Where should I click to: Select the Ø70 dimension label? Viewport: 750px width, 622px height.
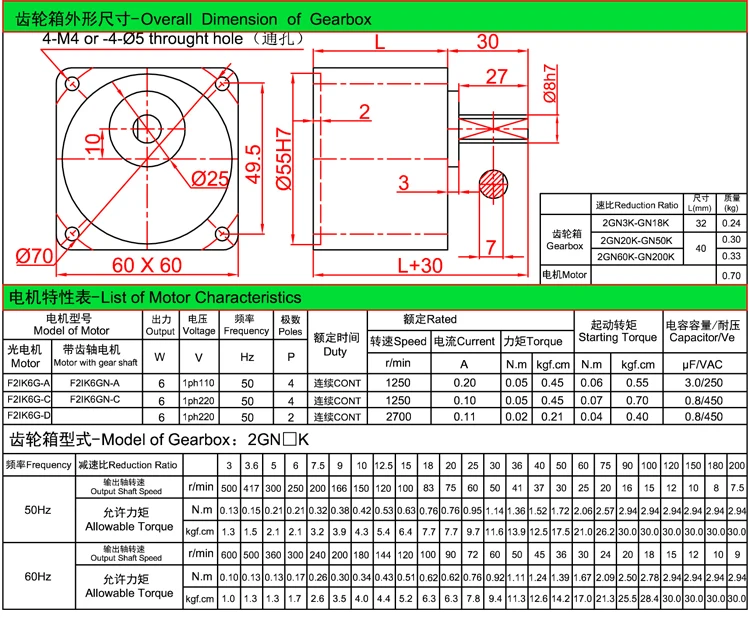click(34, 256)
